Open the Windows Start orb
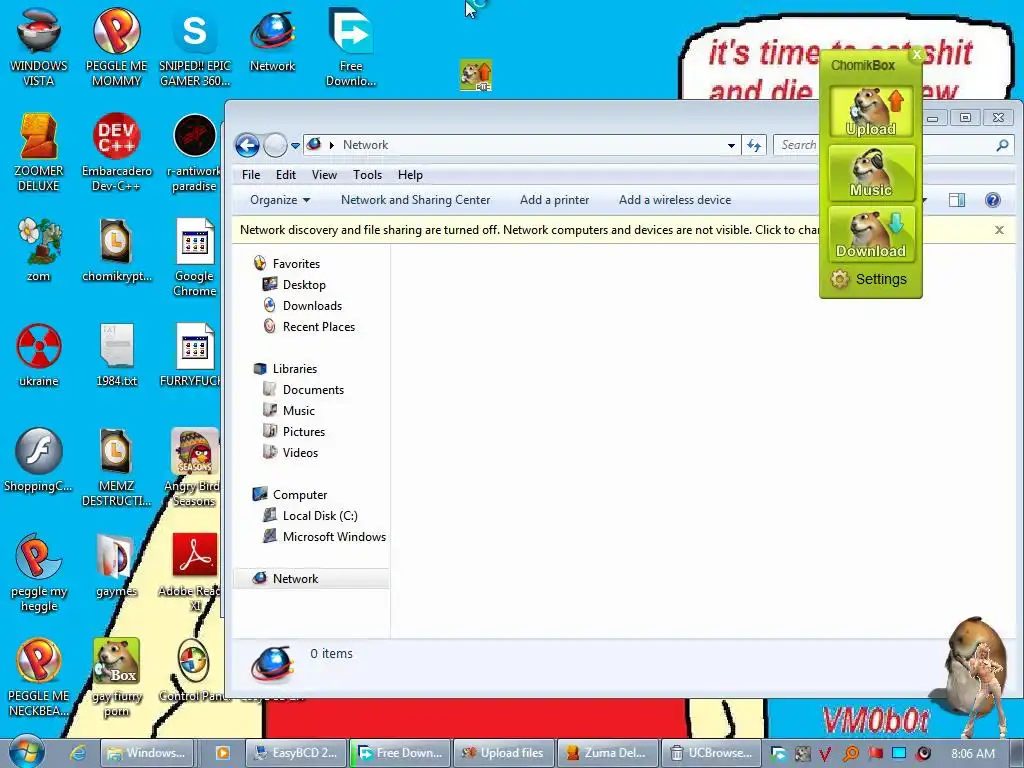The image size is (1024, 768). (25, 752)
